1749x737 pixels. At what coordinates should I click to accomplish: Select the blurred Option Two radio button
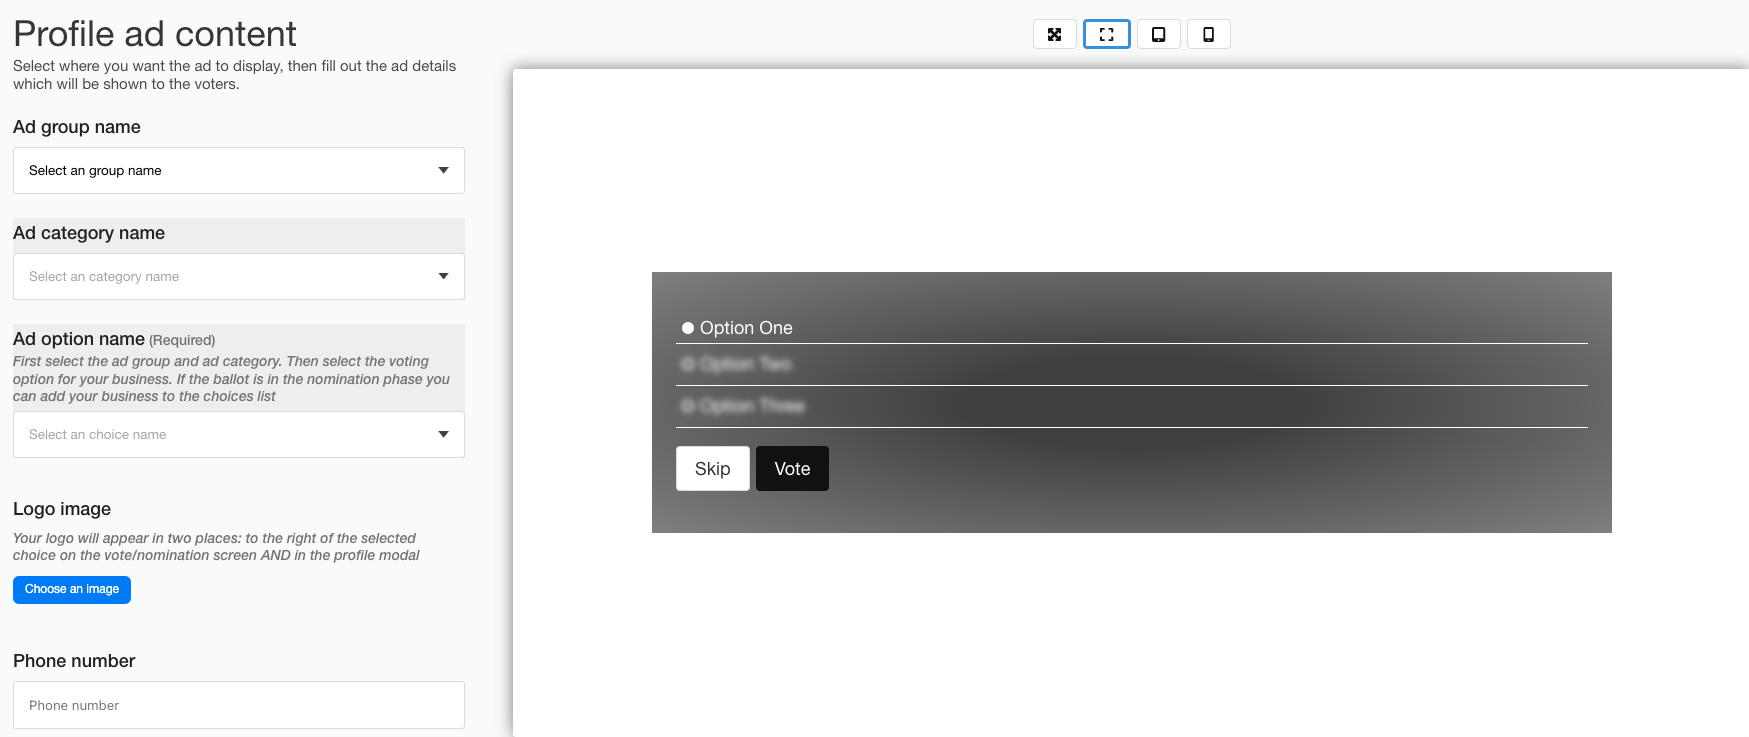[x=687, y=364]
